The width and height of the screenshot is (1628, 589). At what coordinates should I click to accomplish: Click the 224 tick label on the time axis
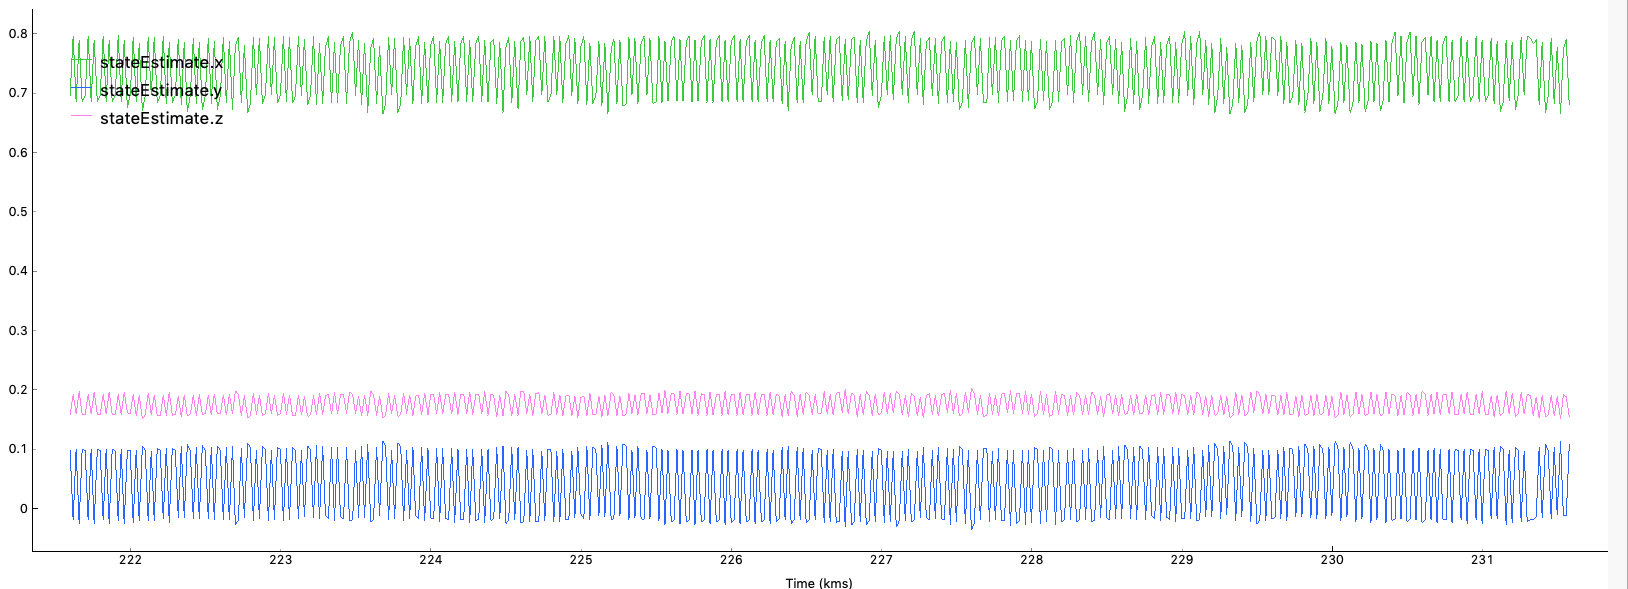coord(431,560)
